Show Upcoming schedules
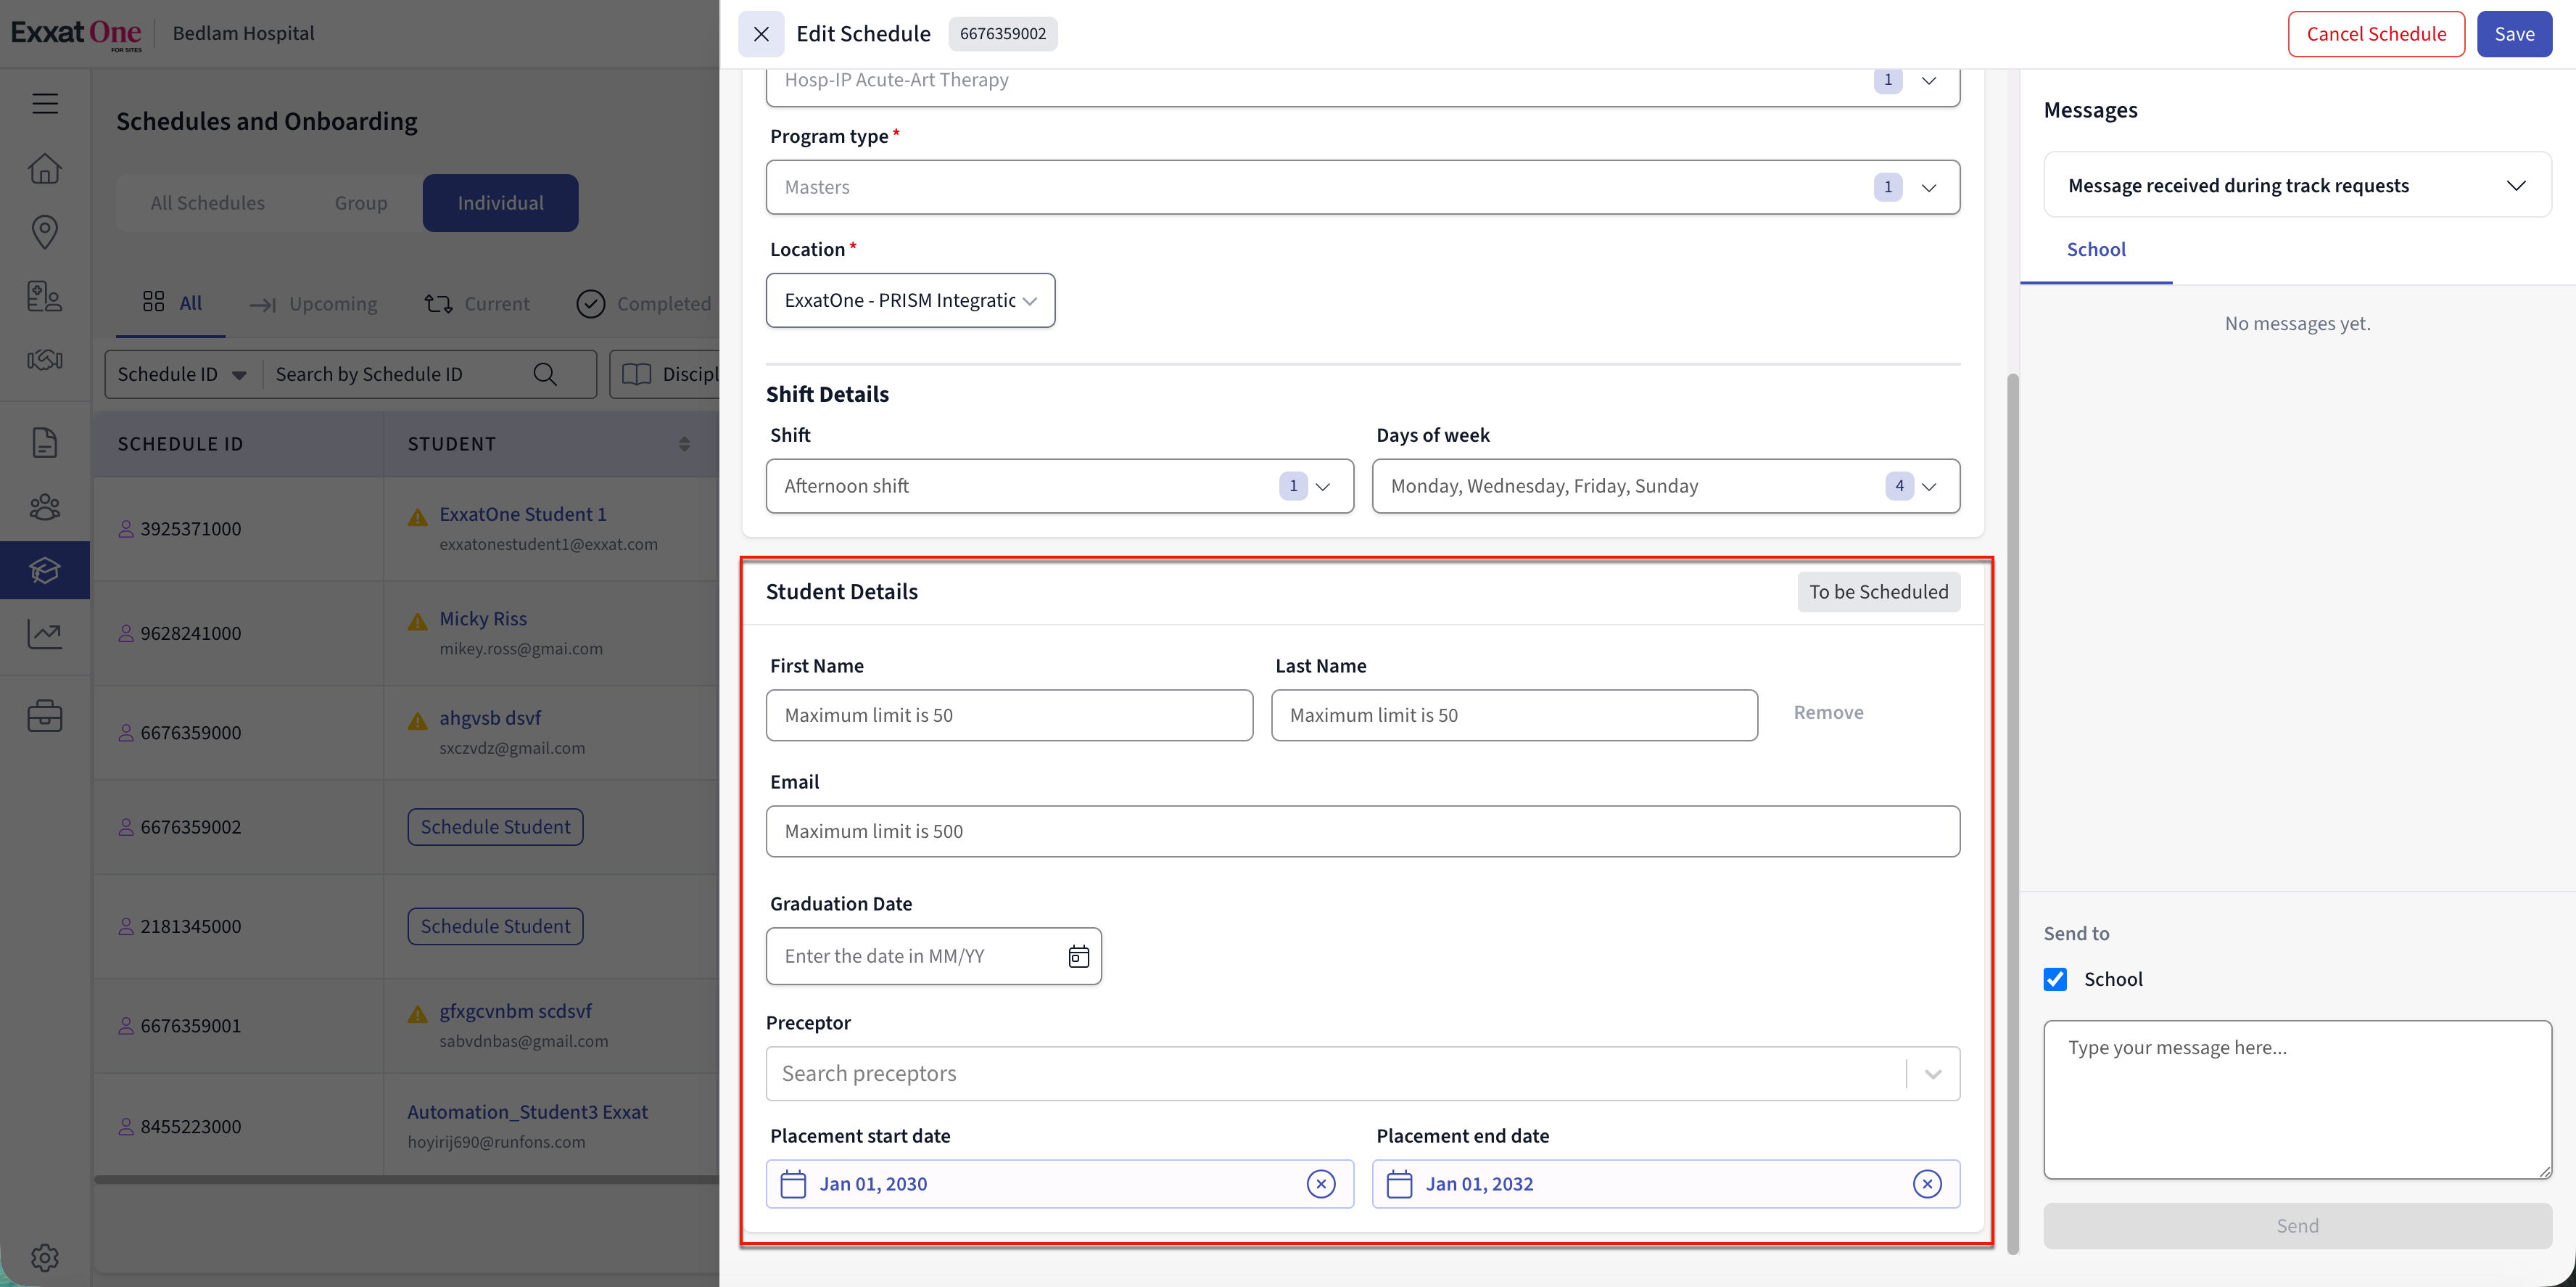 (x=313, y=304)
